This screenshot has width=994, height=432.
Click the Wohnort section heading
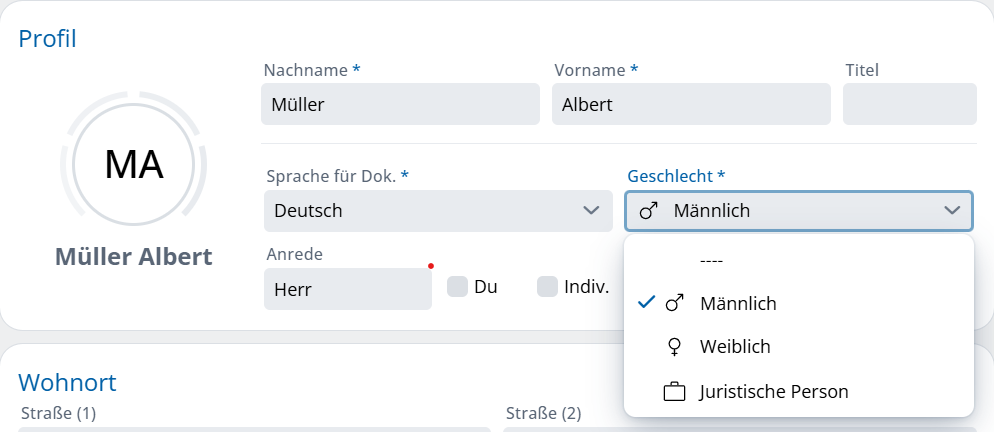67,382
